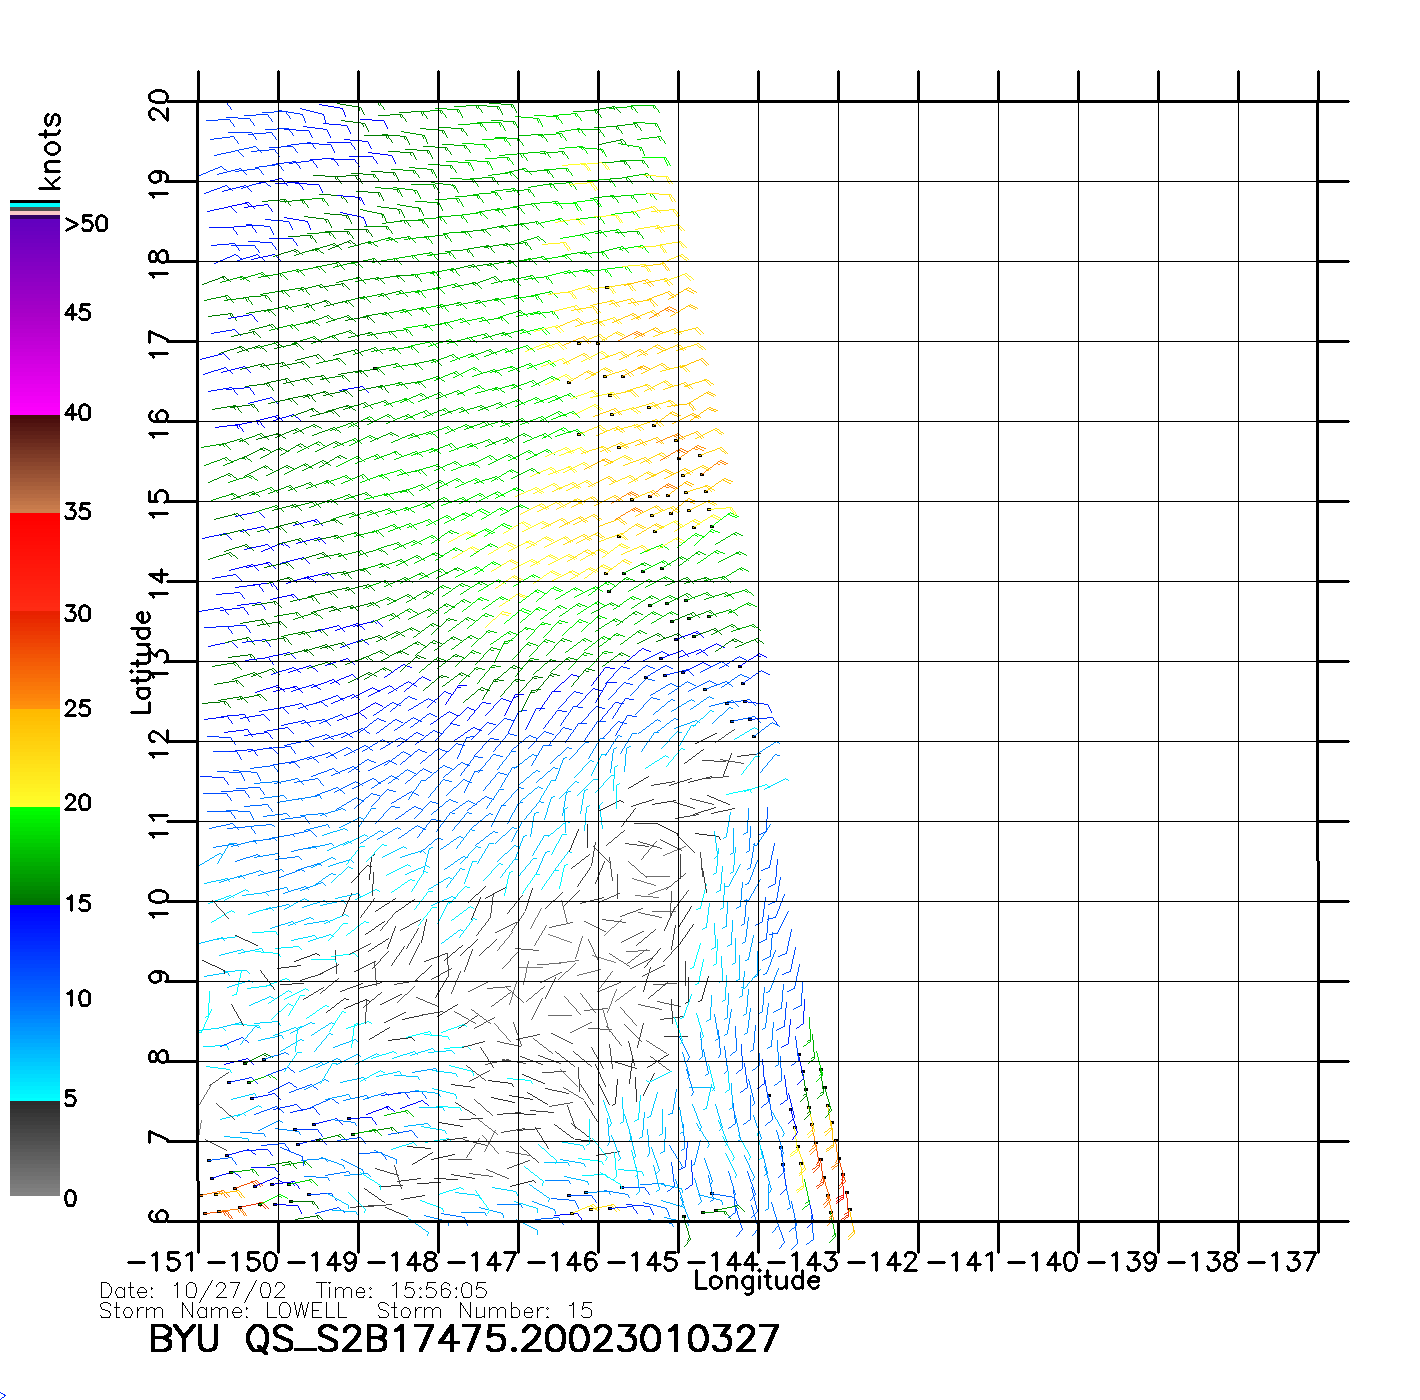Click the green 15-20 knots color band
The image size is (1420, 1400).
34,855
